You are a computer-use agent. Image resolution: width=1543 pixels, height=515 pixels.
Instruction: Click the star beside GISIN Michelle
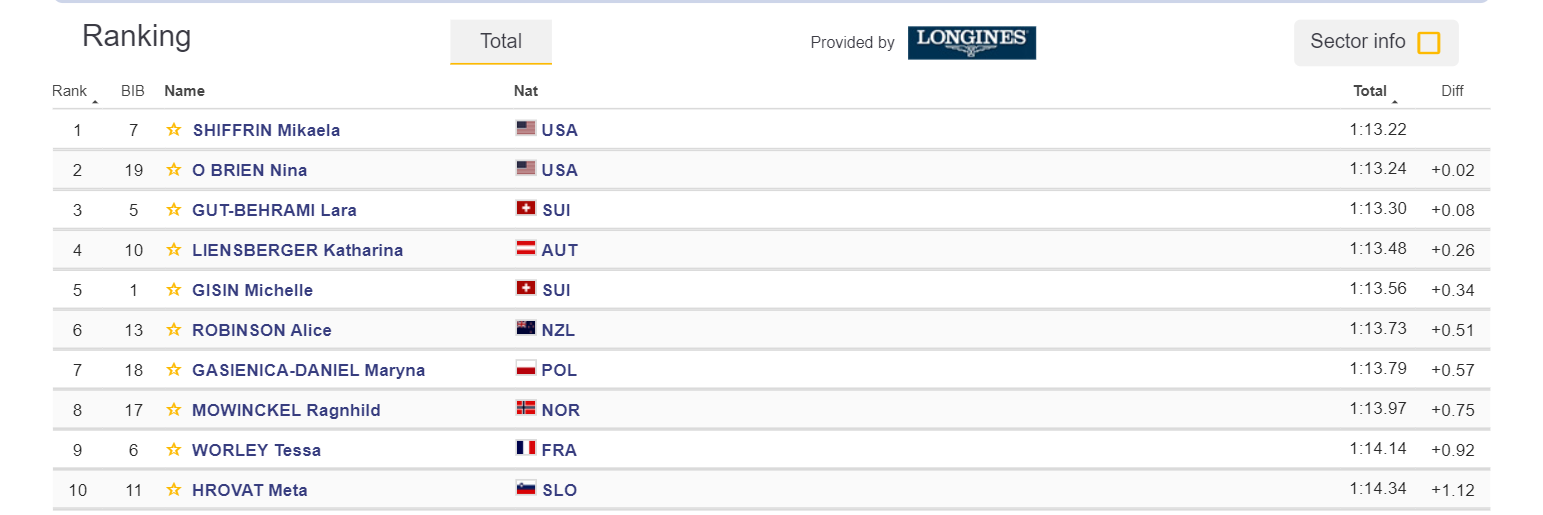click(174, 290)
